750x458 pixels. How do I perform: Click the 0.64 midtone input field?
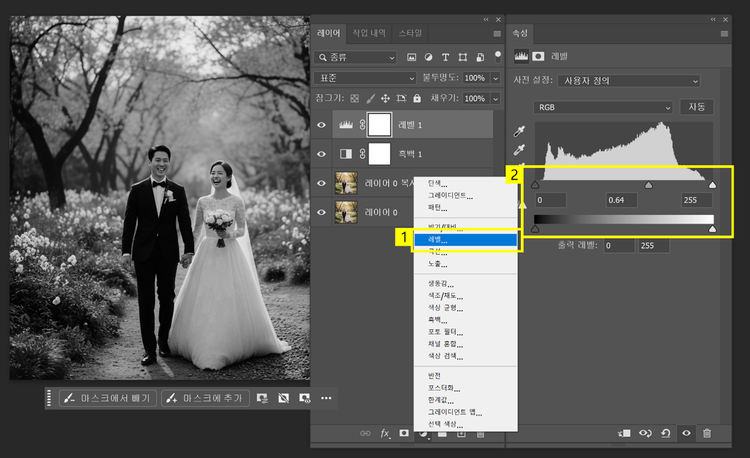[622, 200]
